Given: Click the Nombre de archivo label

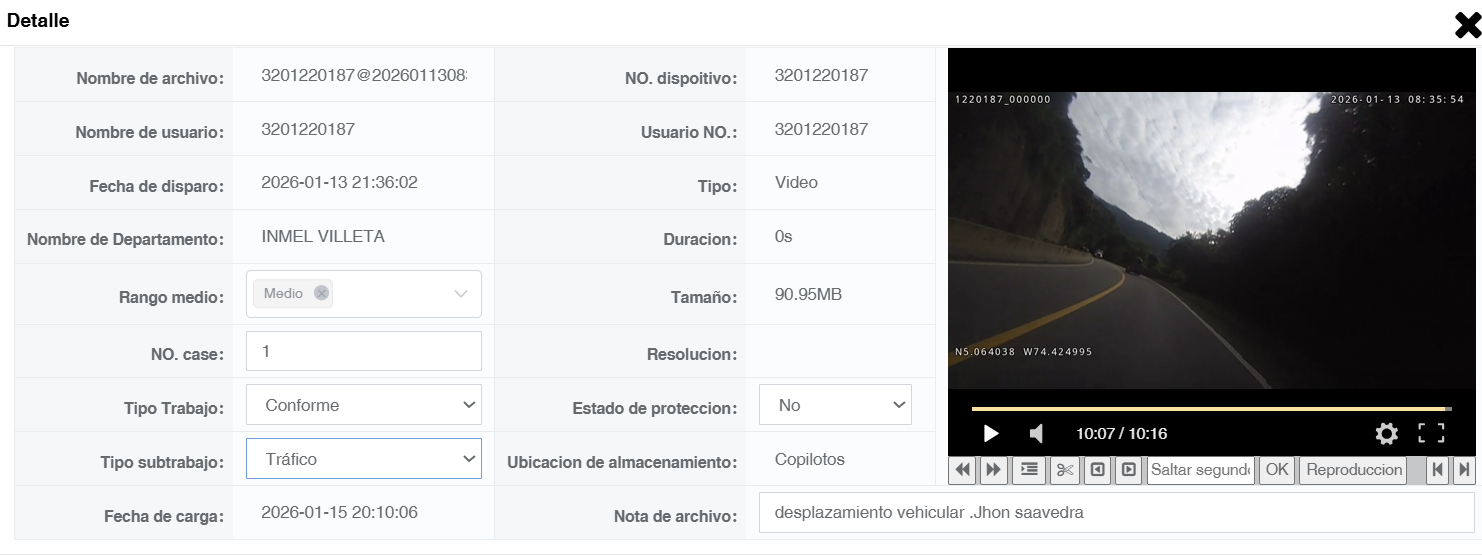Looking at the screenshot, I should pyautogui.click(x=150, y=78).
